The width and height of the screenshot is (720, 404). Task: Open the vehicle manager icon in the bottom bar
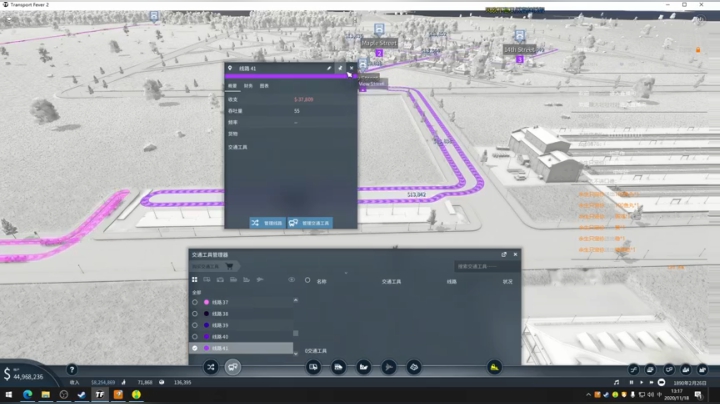[233, 367]
